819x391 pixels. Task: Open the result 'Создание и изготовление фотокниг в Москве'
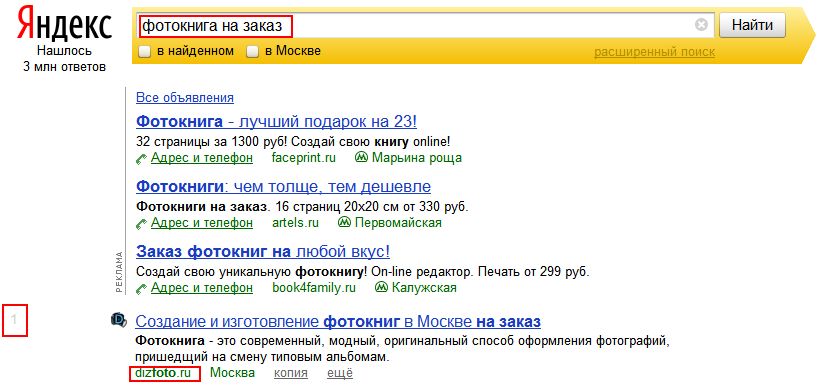(338, 321)
